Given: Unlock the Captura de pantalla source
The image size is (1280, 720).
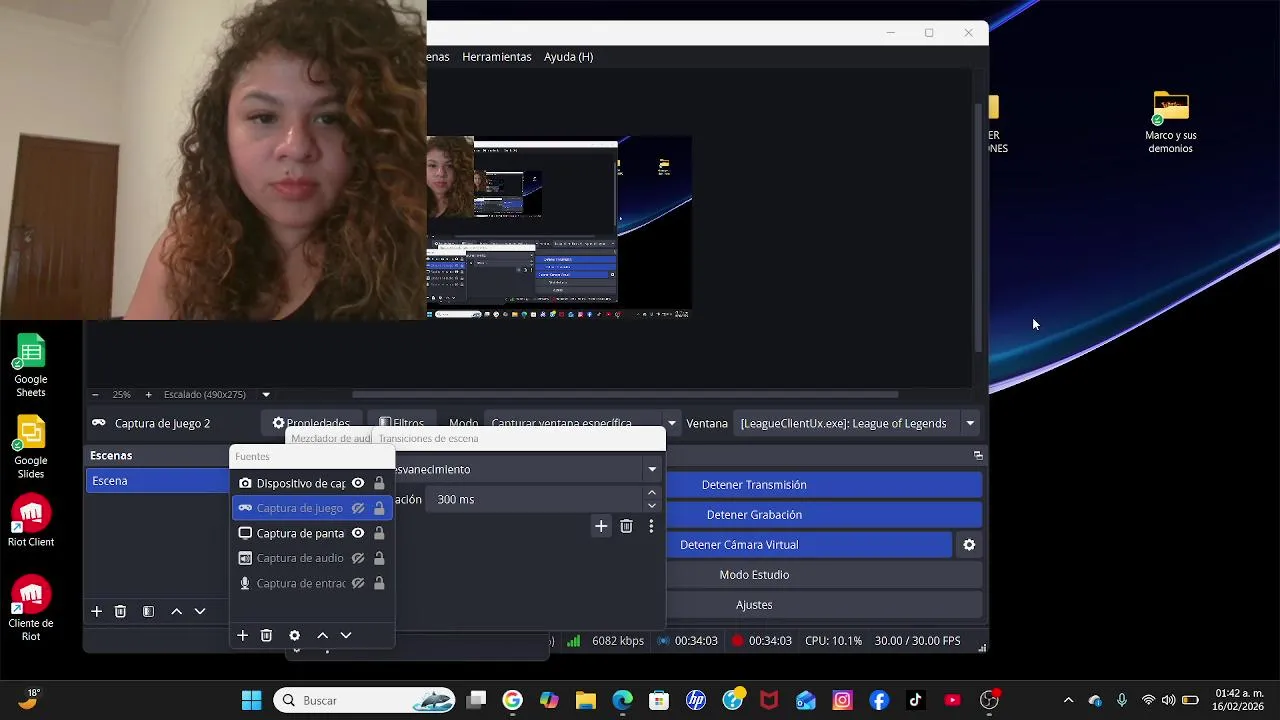Looking at the screenshot, I should pyautogui.click(x=379, y=533).
